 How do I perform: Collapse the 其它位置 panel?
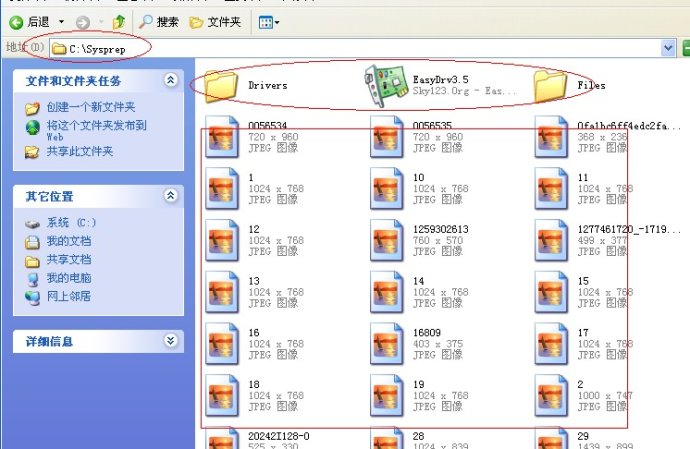click(171, 195)
